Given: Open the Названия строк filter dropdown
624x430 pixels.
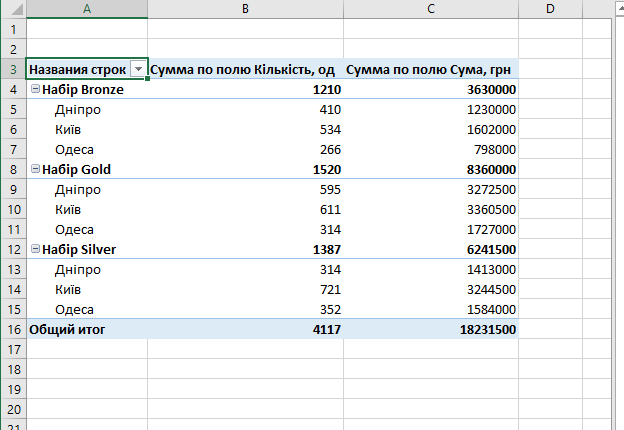Looking at the screenshot, I should tap(138, 69).
